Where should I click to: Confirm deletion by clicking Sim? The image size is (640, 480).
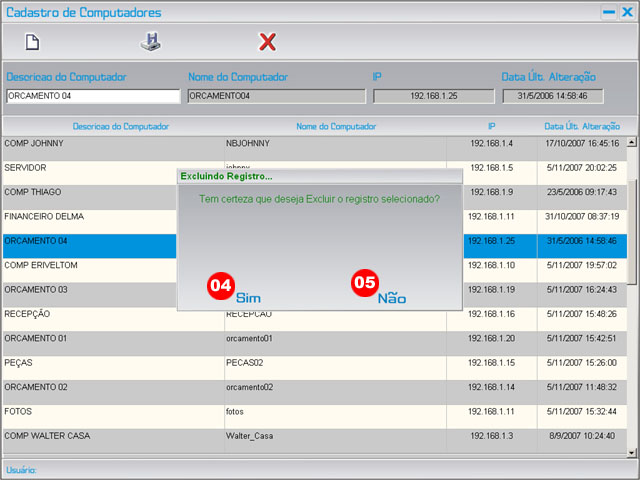tap(248, 297)
